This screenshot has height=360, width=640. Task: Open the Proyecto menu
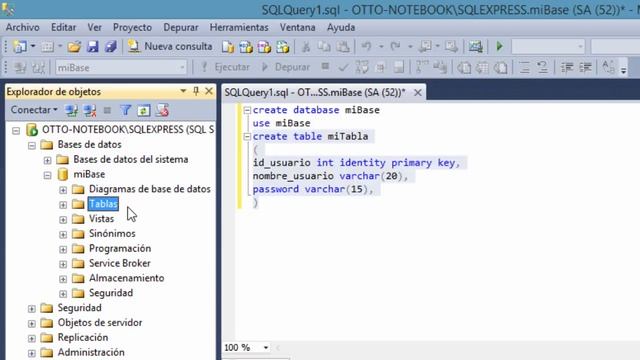click(x=132, y=27)
